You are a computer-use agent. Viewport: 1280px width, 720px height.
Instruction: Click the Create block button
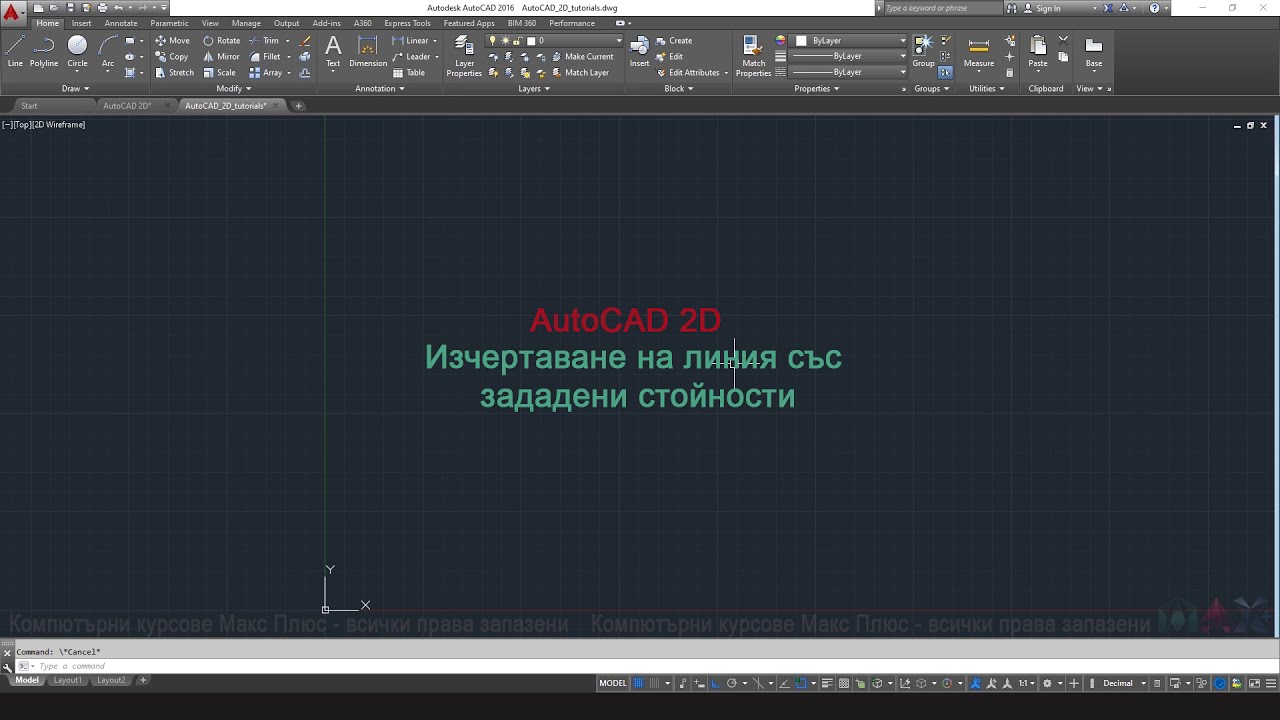674,41
